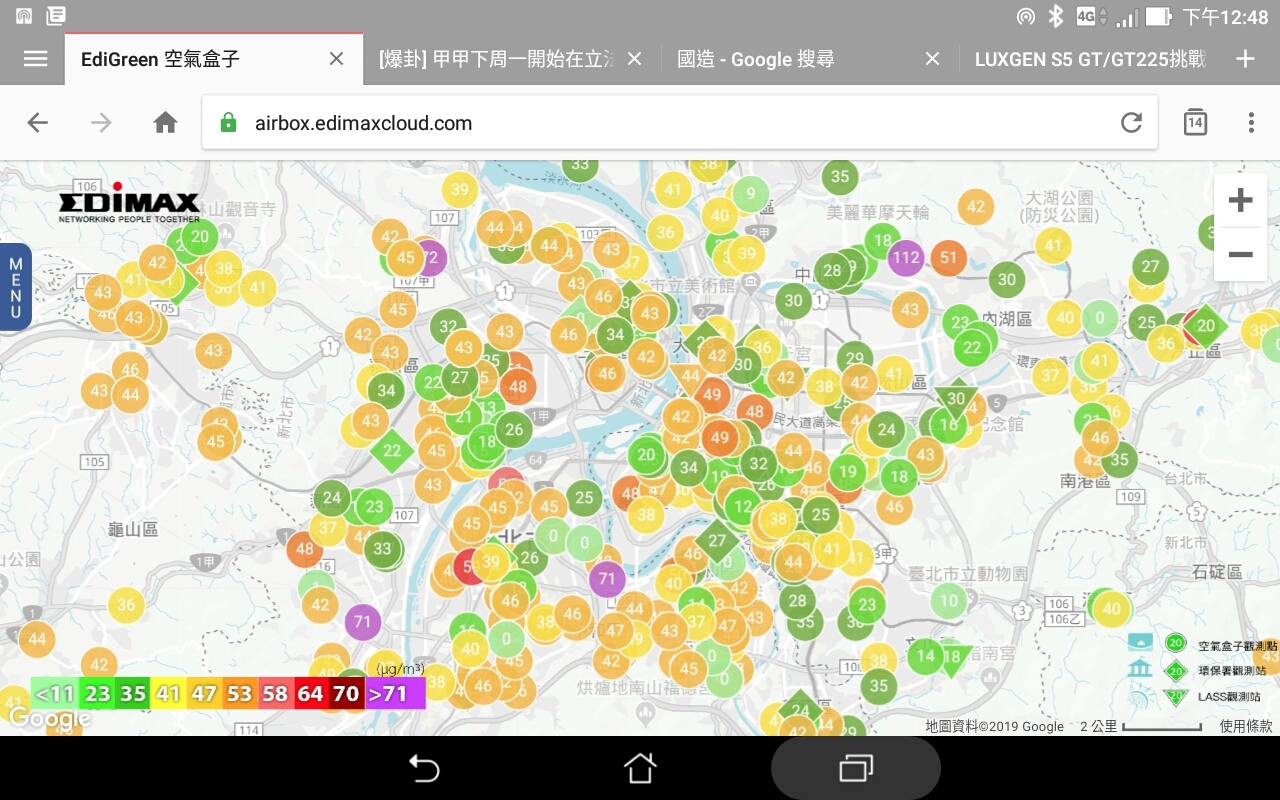
Task: Select the green diamond 24 EPA marker
Action: pyautogui.click(x=799, y=709)
